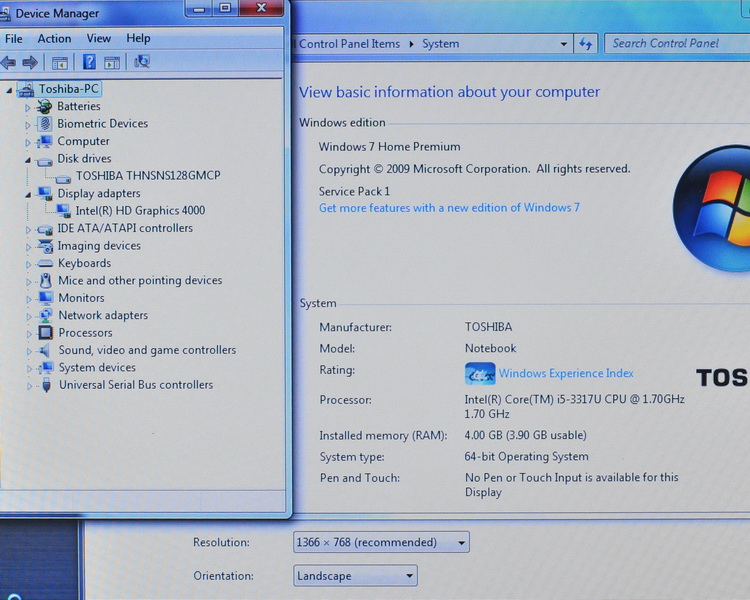The height and width of the screenshot is (600, 750).
Task: Collapse the Toshiba-PC root node
Action: (9, 90)
